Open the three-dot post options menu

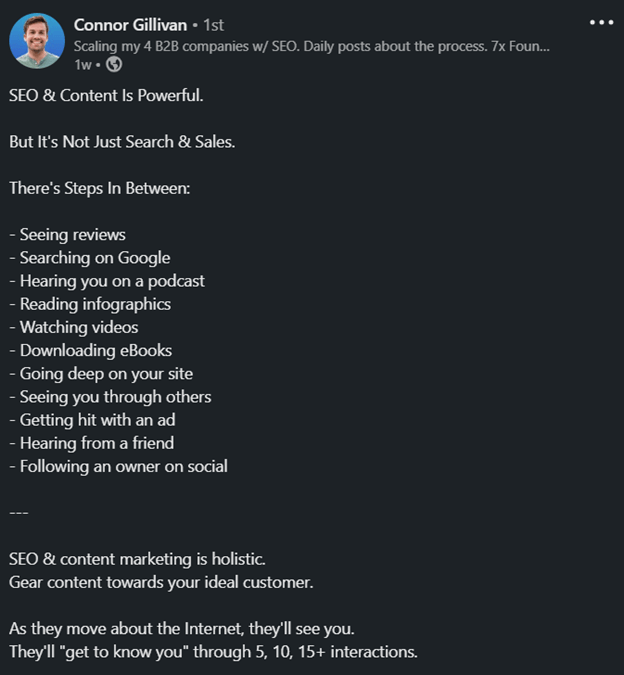click(x=601, y=22)
